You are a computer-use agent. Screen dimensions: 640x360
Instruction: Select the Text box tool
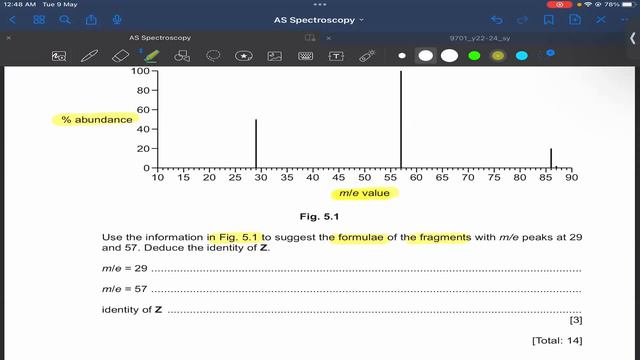[336, 56]
